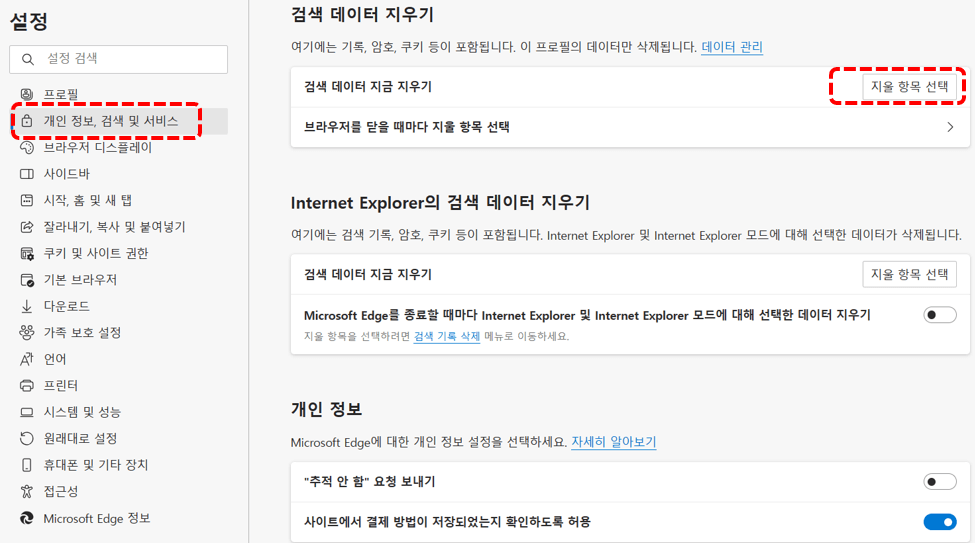The image size is (975, 543).
Task: Click the 쿠키 및 사이트 권한 icon
Action: (27, 253)
